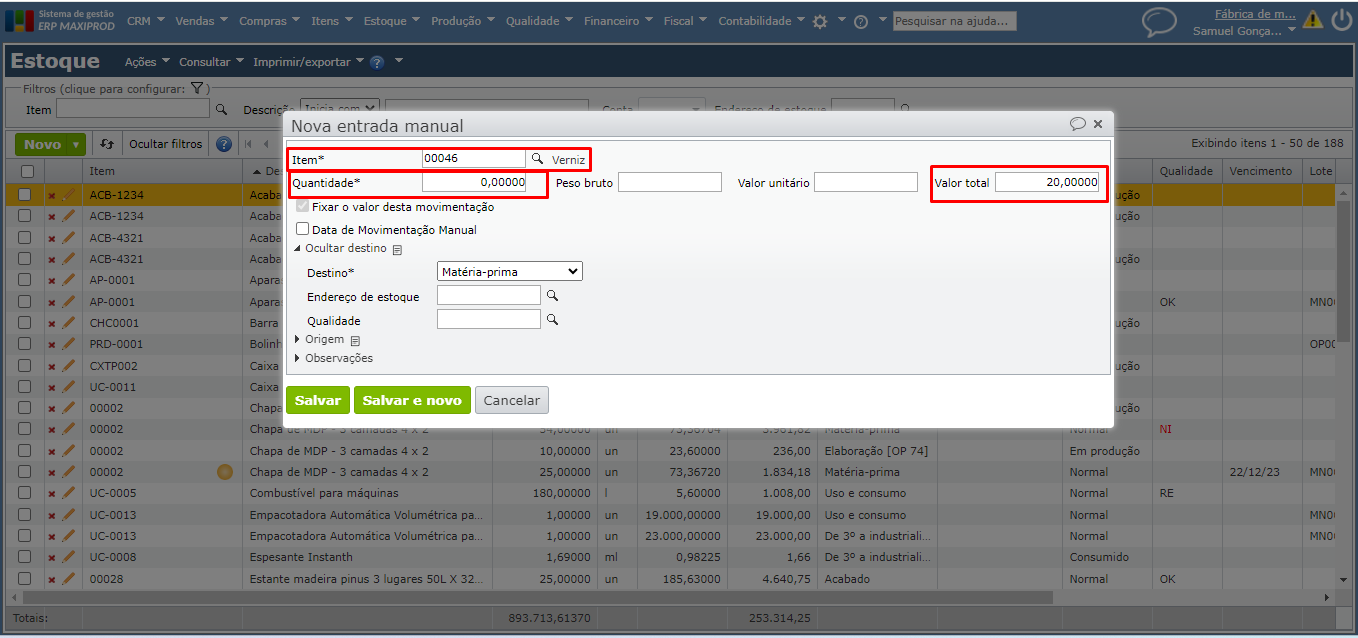The width and height of the screenshot is (1358, 638).
Task: Click the blue help icon beside Ocultar filtros
Action: [224, 144]
